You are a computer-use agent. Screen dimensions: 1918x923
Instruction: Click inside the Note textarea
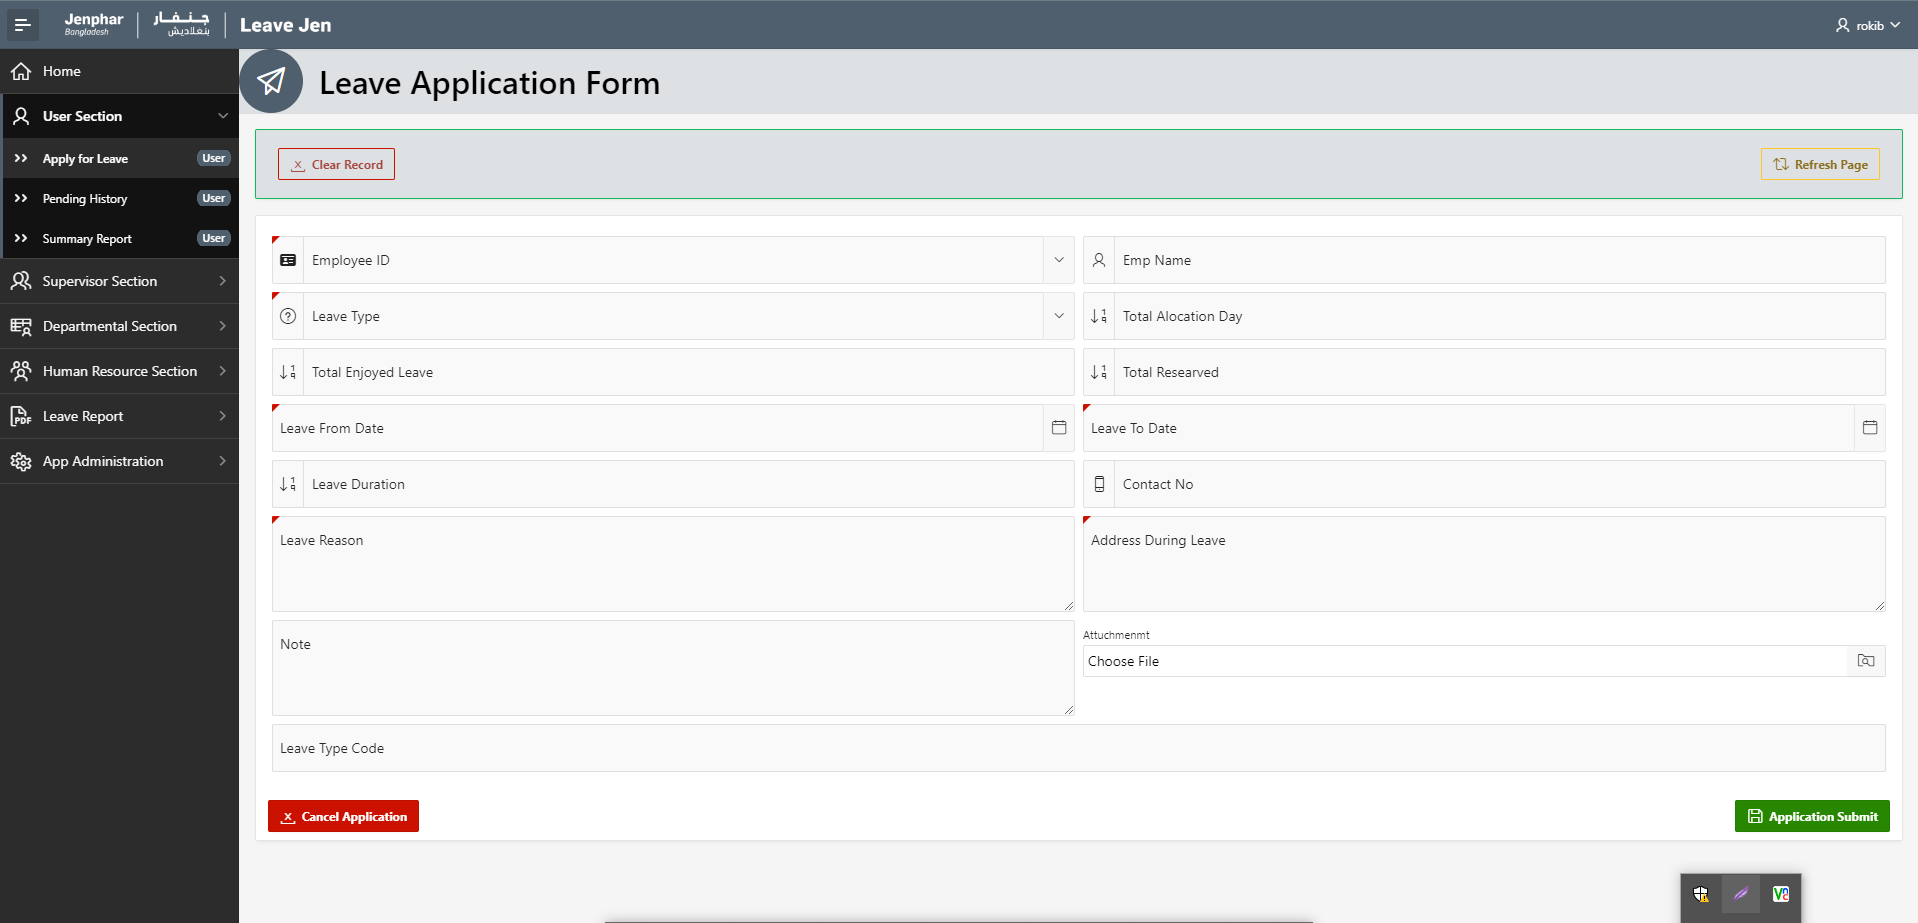tap(673, 668)
